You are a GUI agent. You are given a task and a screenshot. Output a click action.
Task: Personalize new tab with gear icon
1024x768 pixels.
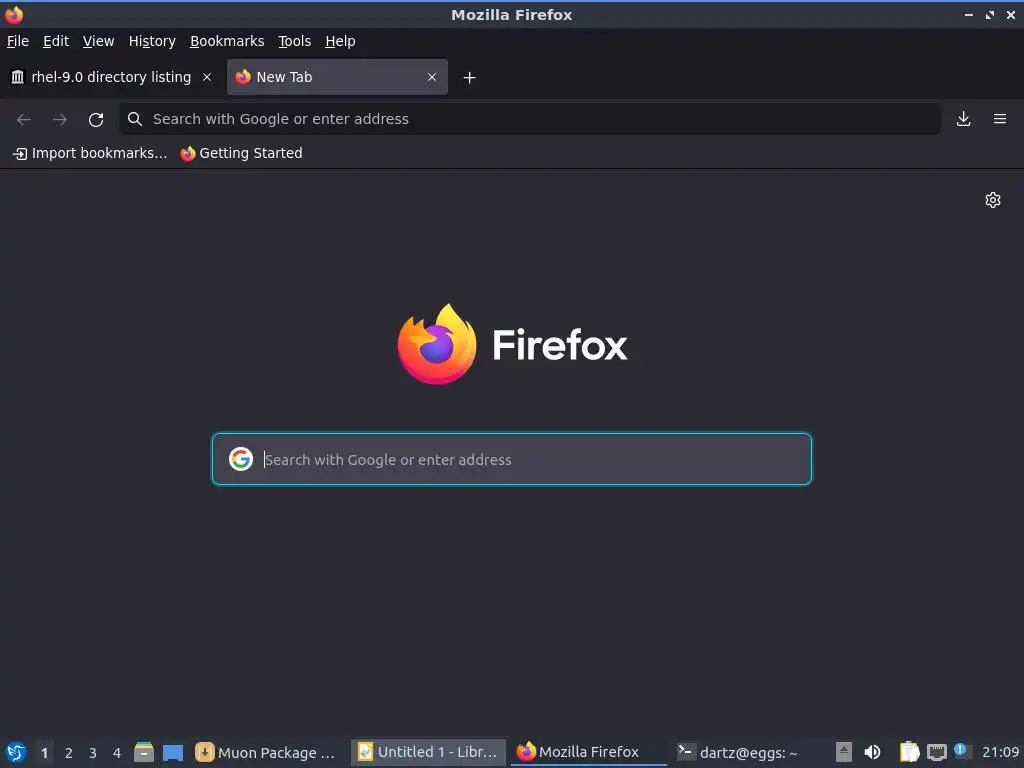point(993,200)
